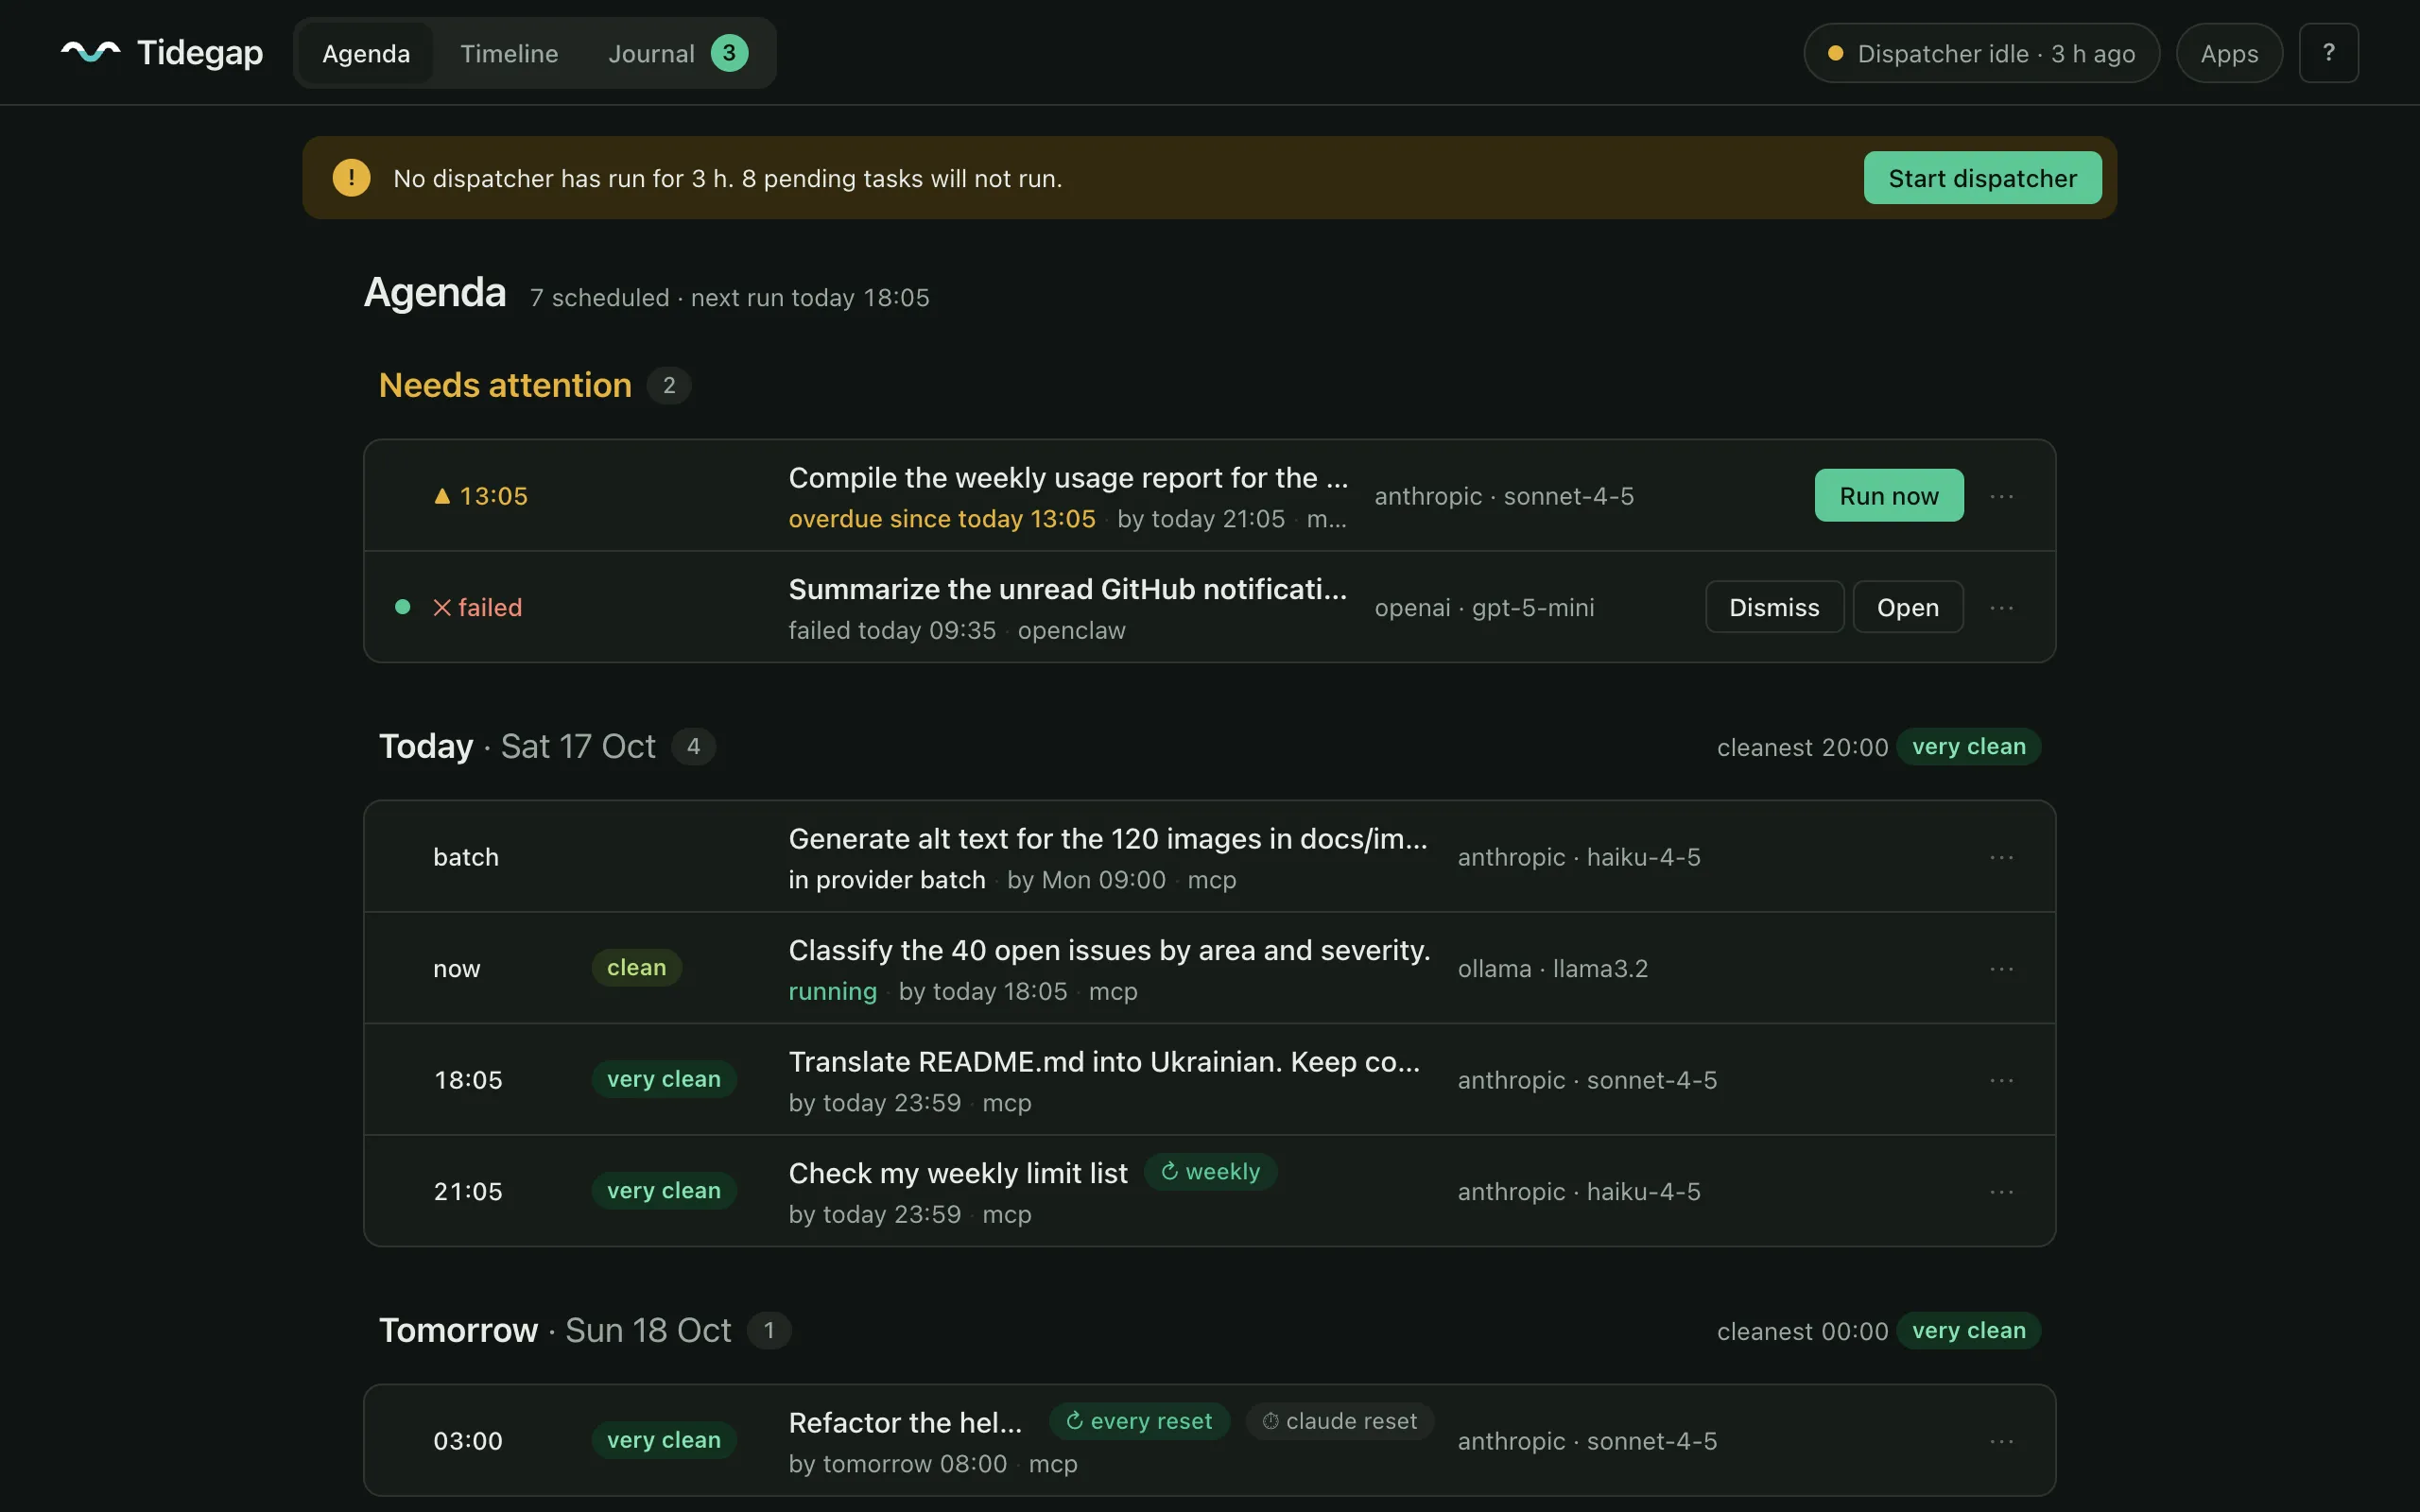Open the failed GitHub notifications task
2420x1512 pixels.
(1908, 607)
